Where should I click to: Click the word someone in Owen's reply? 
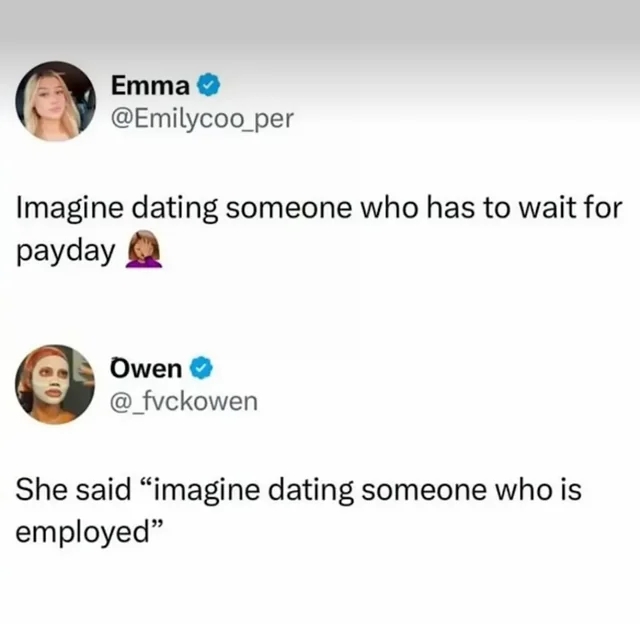424,490
